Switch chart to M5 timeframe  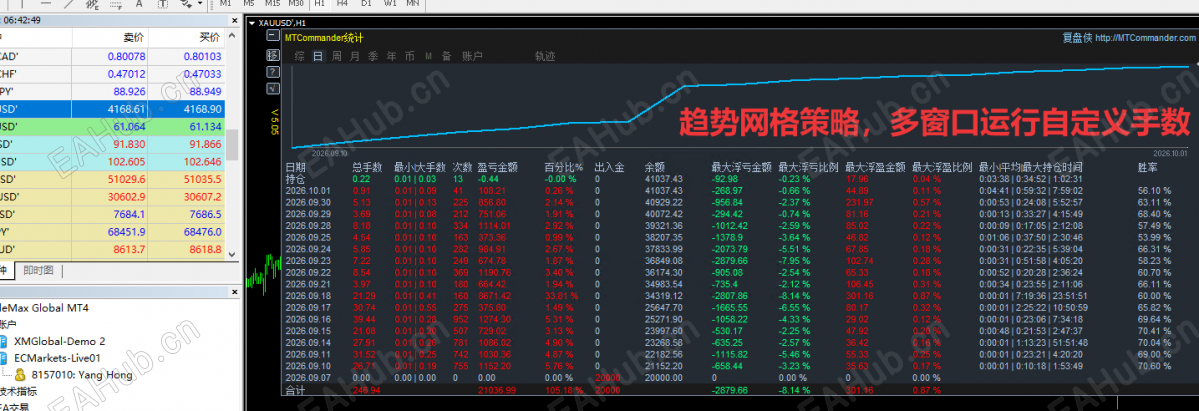click(249, 4)
